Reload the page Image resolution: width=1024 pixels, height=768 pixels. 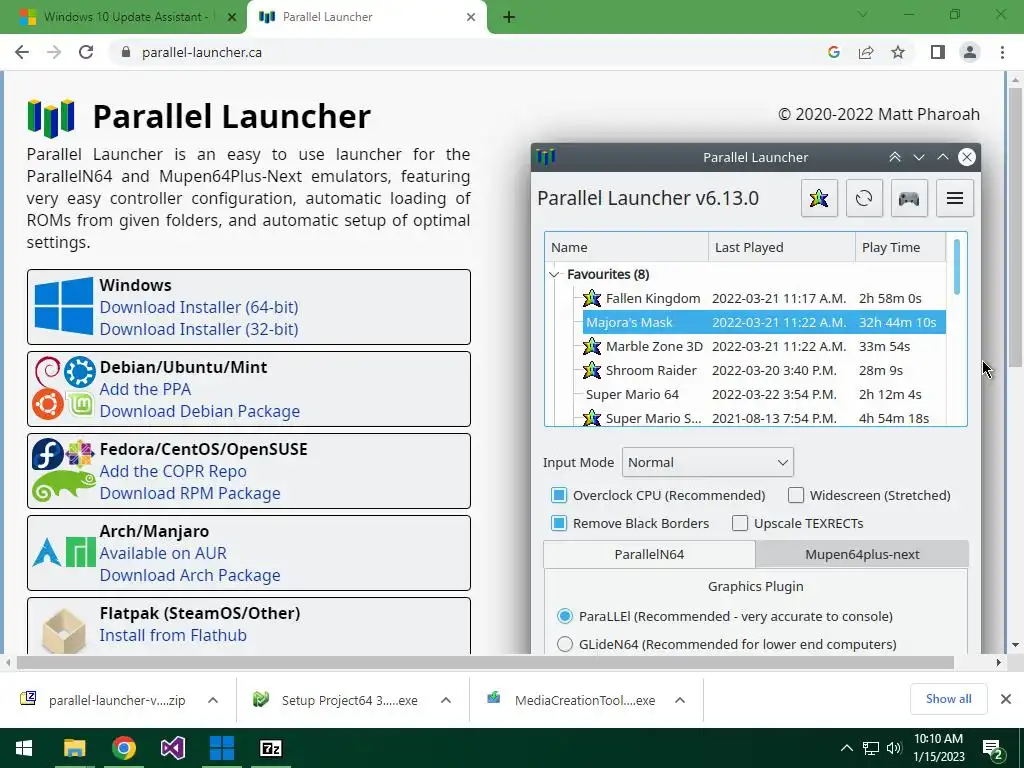[86, 52]
